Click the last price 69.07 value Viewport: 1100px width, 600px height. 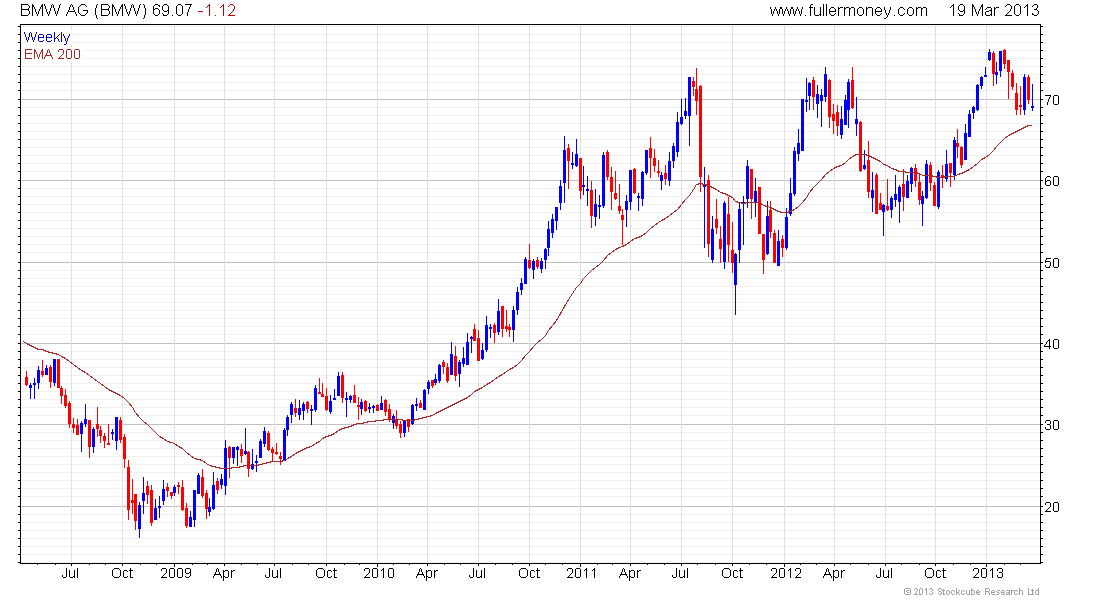172,11
